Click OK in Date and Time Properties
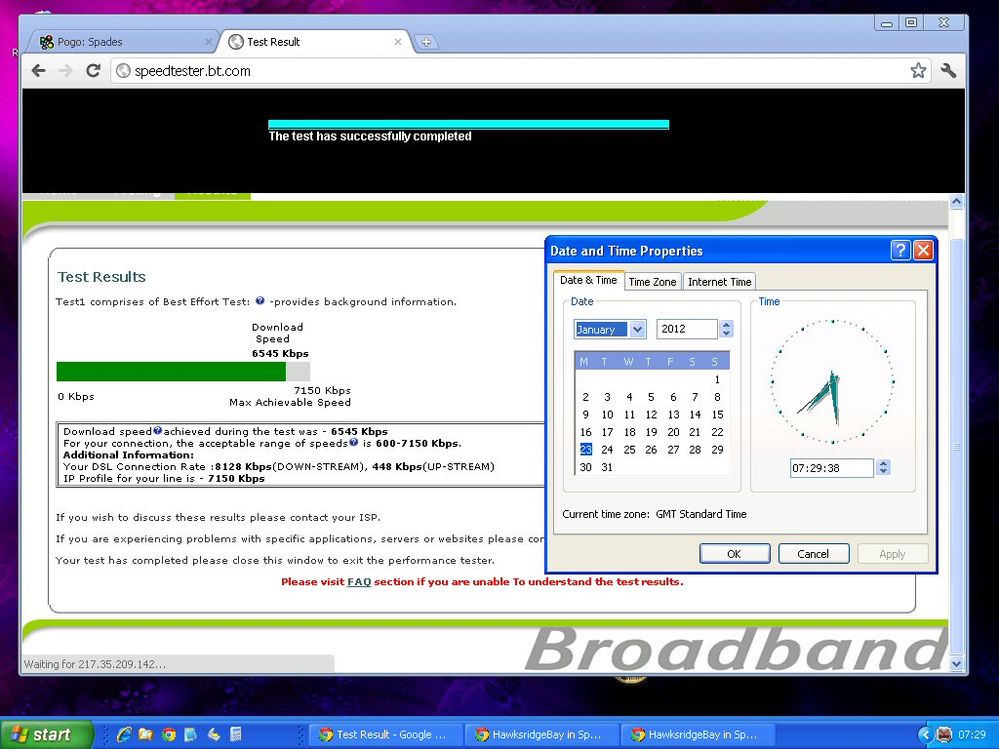 click(x=734, y=554)
